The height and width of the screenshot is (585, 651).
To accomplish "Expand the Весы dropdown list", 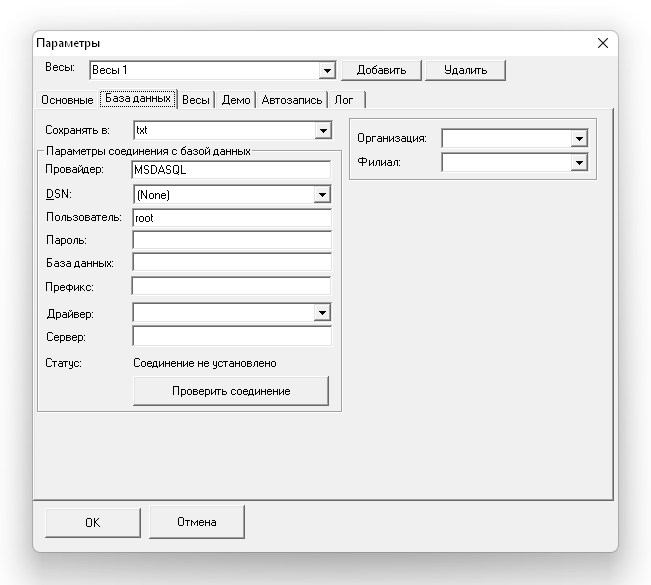I will [x=326, y=71].
